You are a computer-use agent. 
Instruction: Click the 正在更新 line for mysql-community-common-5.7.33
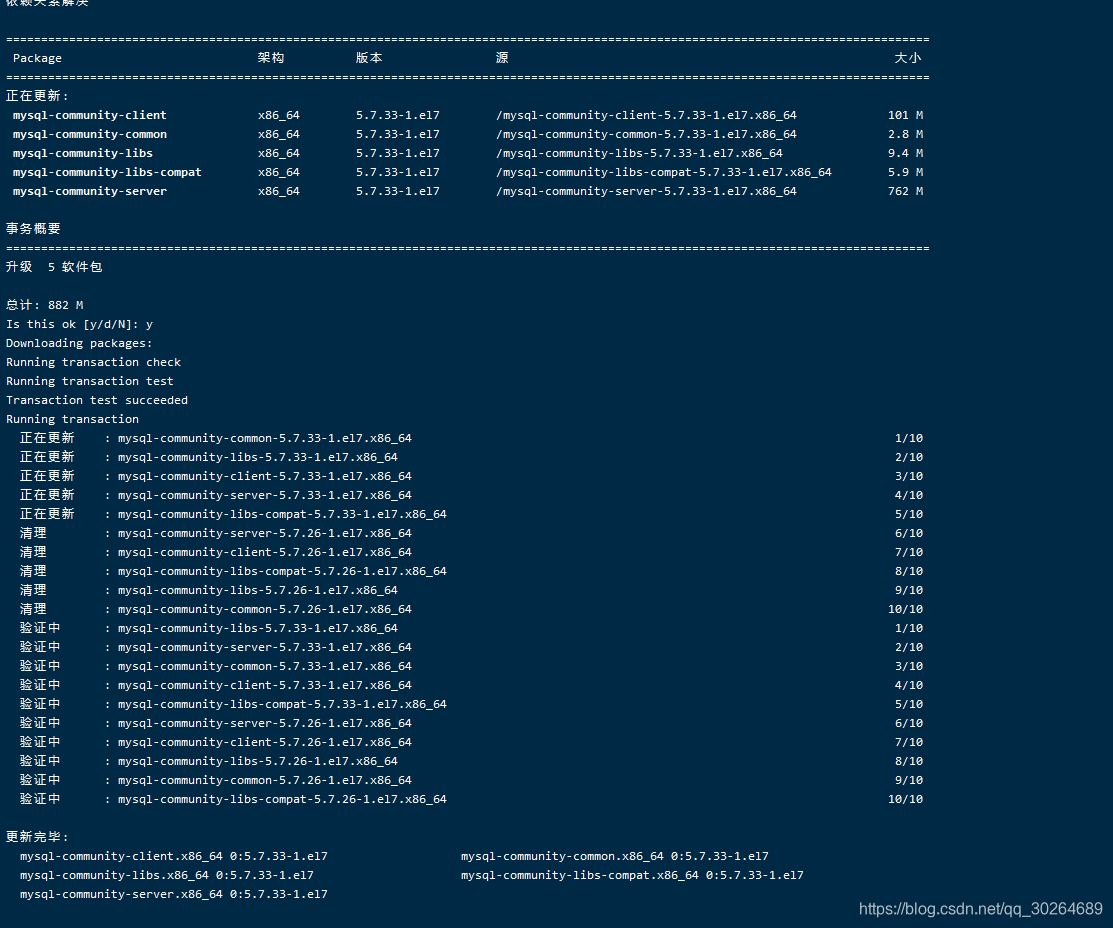(x=471, y=438)
